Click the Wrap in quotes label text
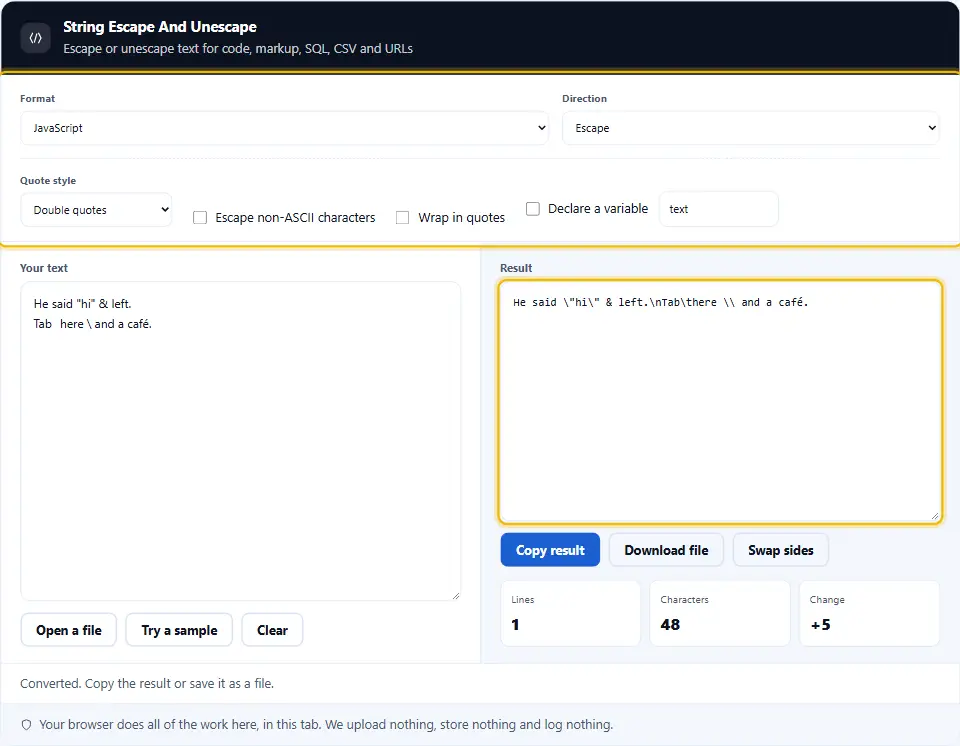 pos(461,217)
